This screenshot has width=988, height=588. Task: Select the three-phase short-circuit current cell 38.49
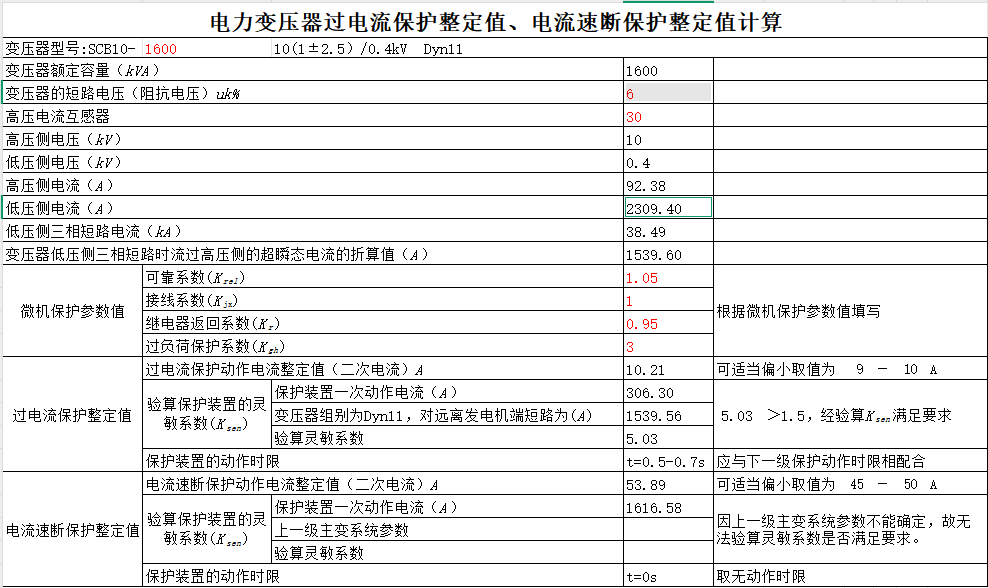tap(667, 231)
